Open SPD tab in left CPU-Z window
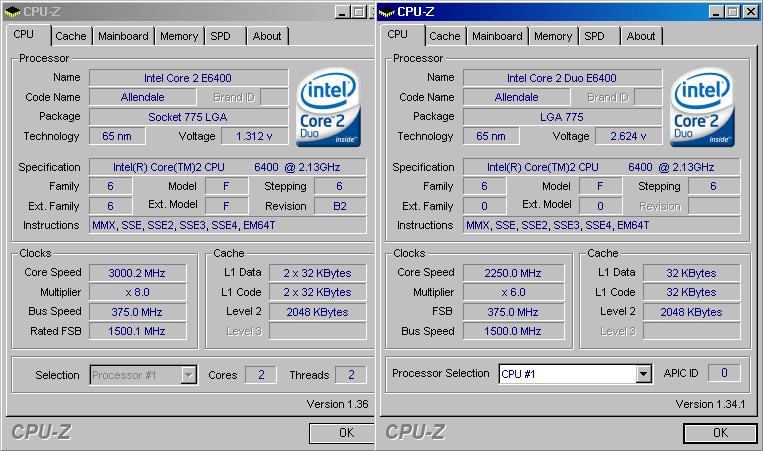This screenshot has height=451, width=763. point(225,36)
